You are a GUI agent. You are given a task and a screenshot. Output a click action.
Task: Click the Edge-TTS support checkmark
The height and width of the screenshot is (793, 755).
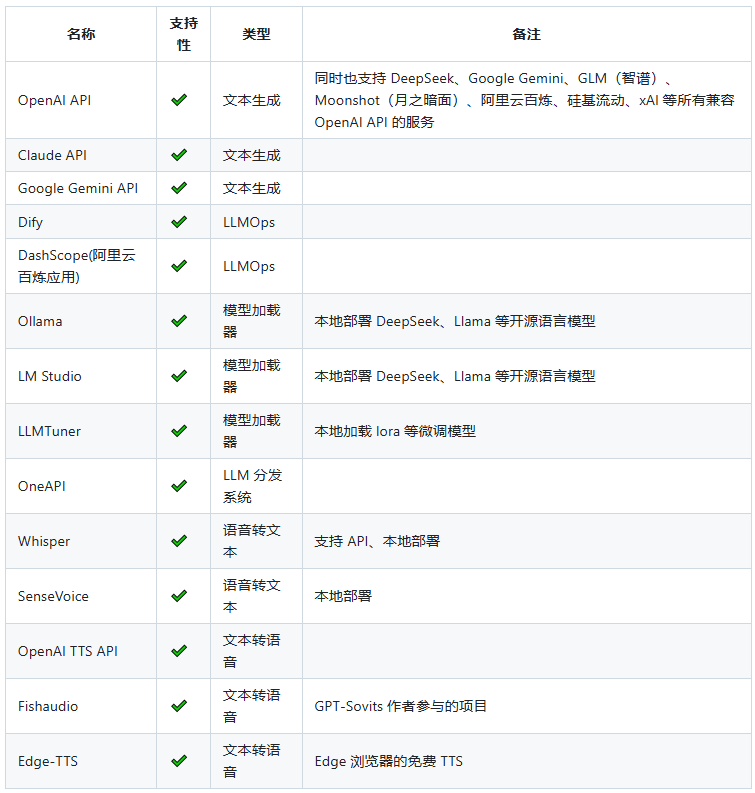tap(179, 761)
